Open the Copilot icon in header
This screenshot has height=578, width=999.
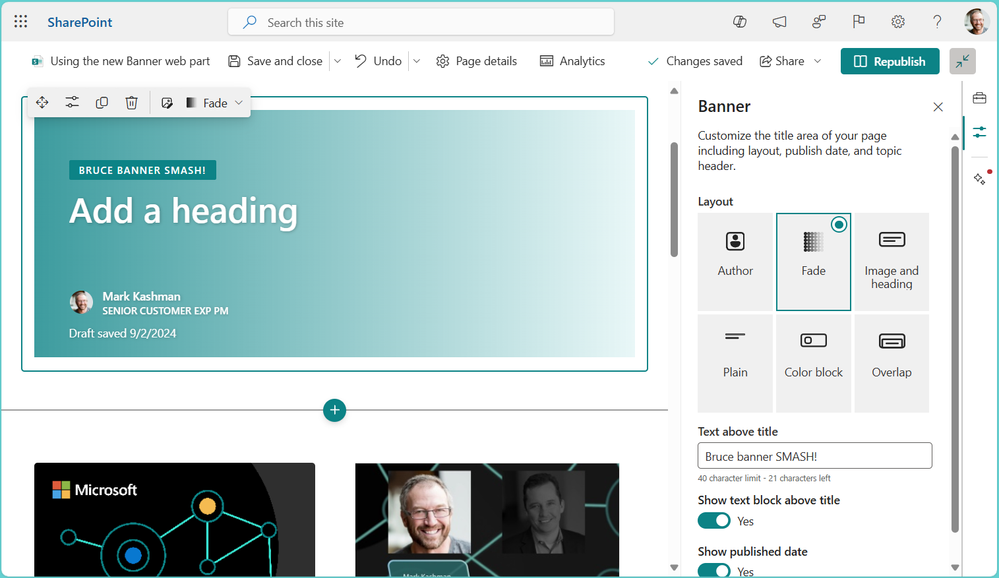740,22
